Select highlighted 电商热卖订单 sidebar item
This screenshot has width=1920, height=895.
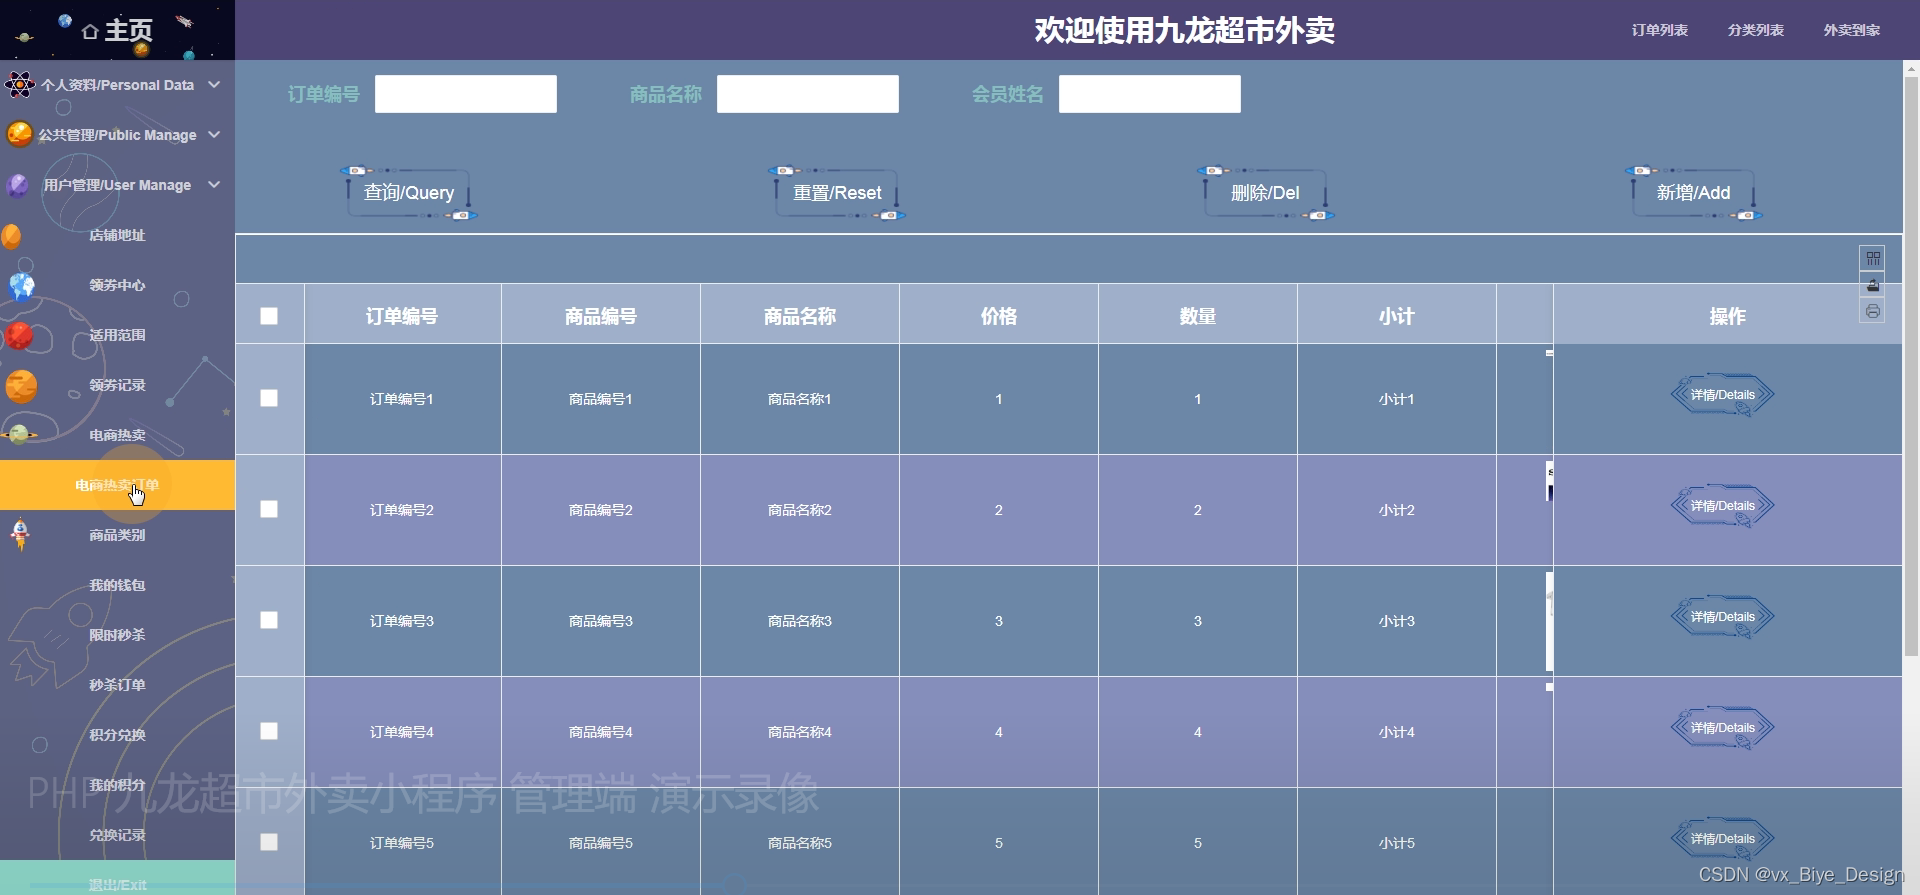117,485
